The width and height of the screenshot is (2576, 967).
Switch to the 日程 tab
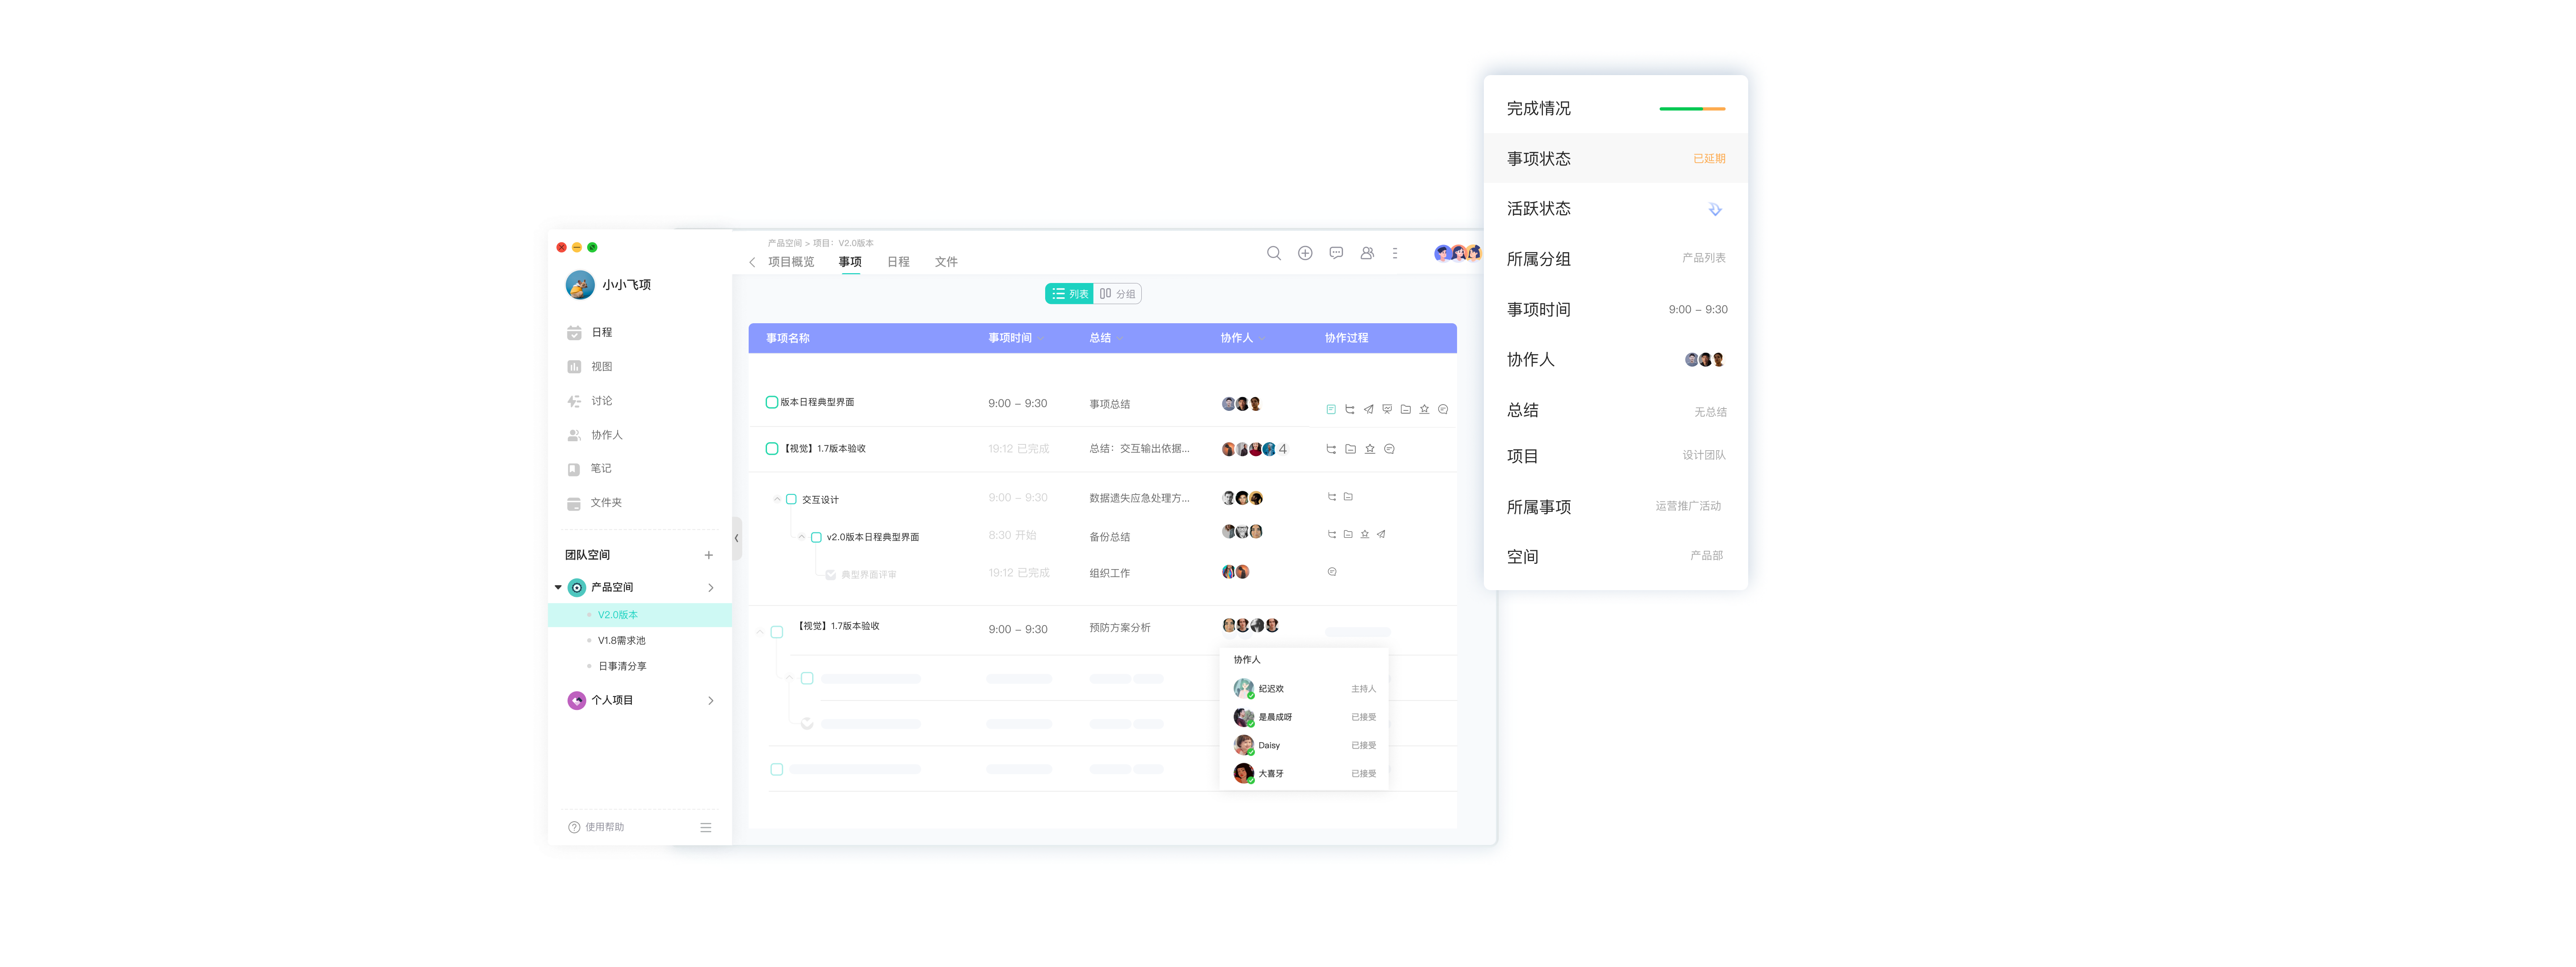point(898,262)
